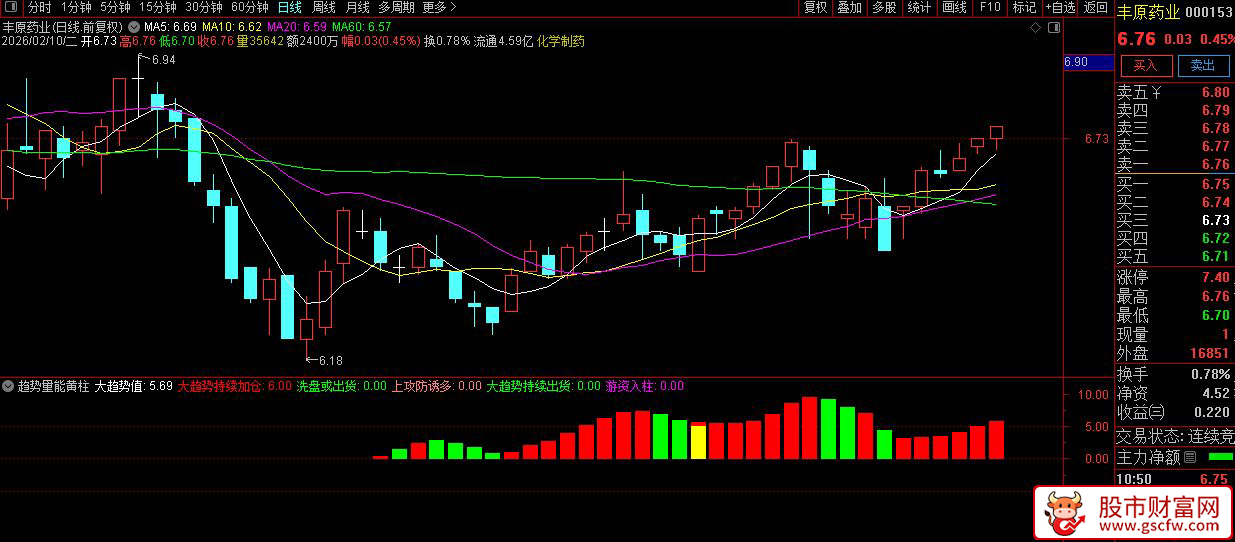Add stock via +自选 button
This screenshot has width=1235, height=542.
(x=1060, y=7)
